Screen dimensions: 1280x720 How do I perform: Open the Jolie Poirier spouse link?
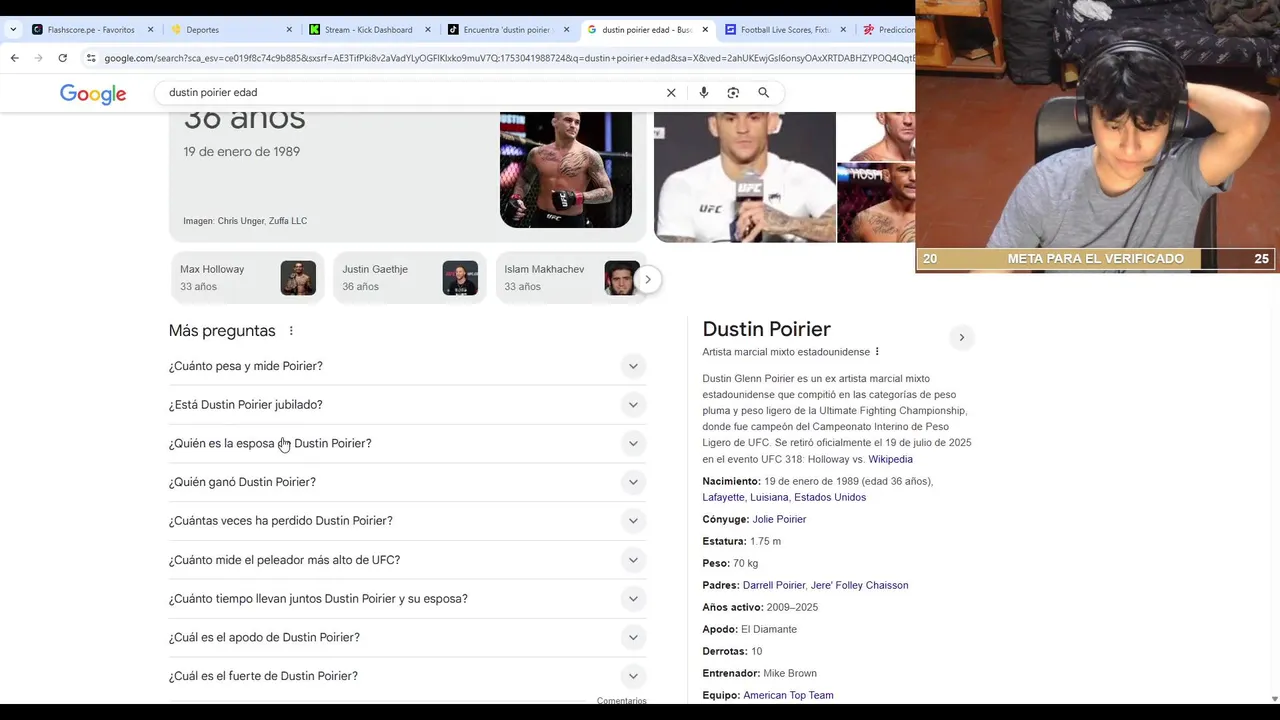[779, 519]
